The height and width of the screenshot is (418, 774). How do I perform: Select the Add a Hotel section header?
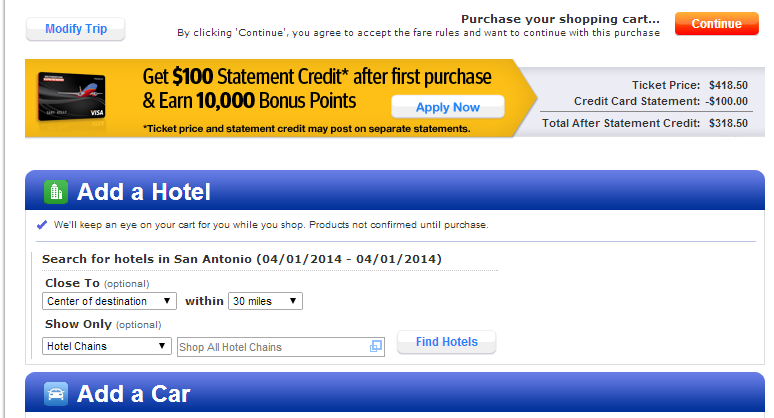(x=144, y=192)
